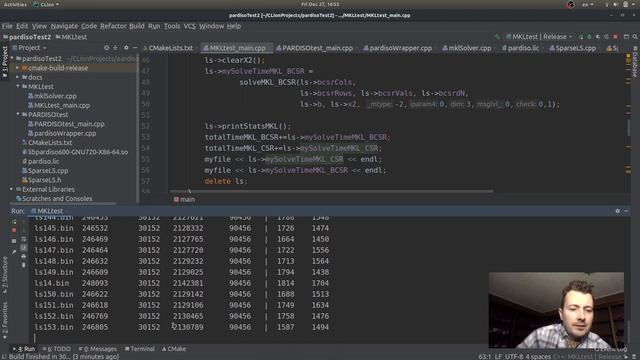640x360 pixels.
Task: Click MKLtest breadcrumb in navigation bar
Action: pyautogui.click(x=71, y=37)
